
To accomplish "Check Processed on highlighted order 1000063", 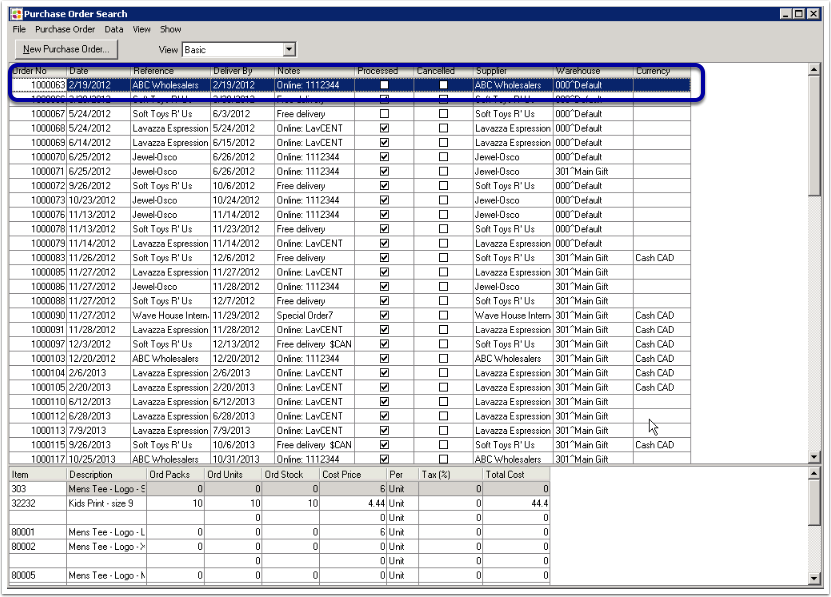I will (x=384, y=85).
